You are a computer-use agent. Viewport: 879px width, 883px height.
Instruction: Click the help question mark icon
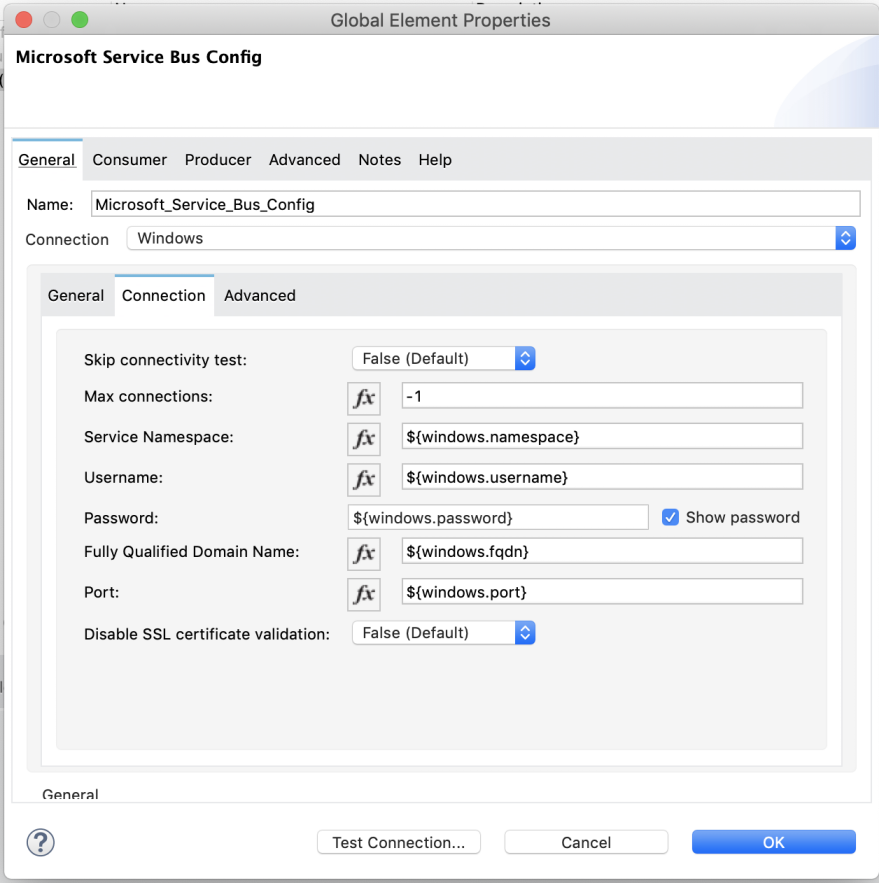40,842
